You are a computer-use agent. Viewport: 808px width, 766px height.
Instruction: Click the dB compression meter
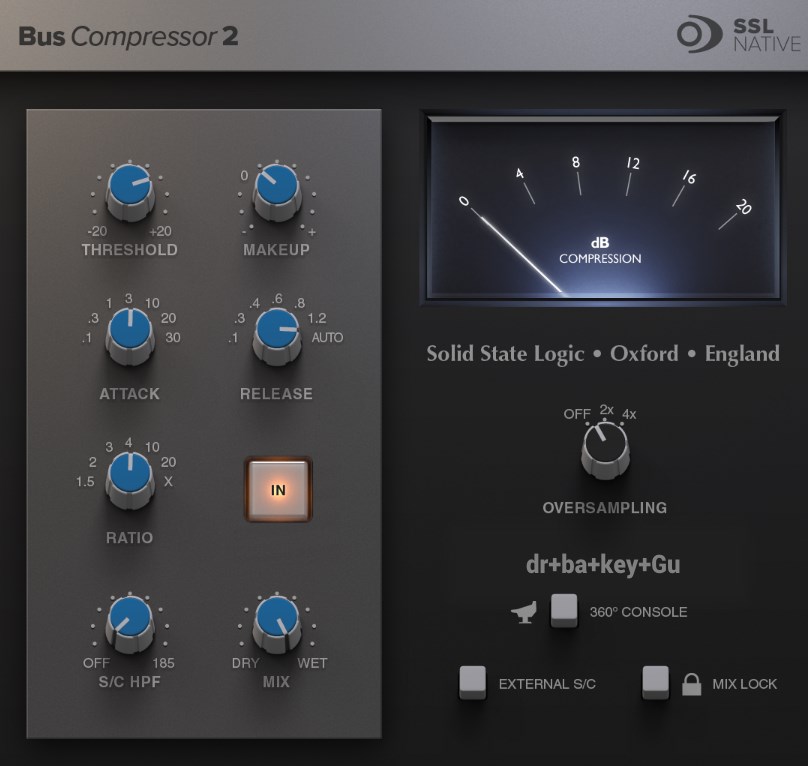603,206
